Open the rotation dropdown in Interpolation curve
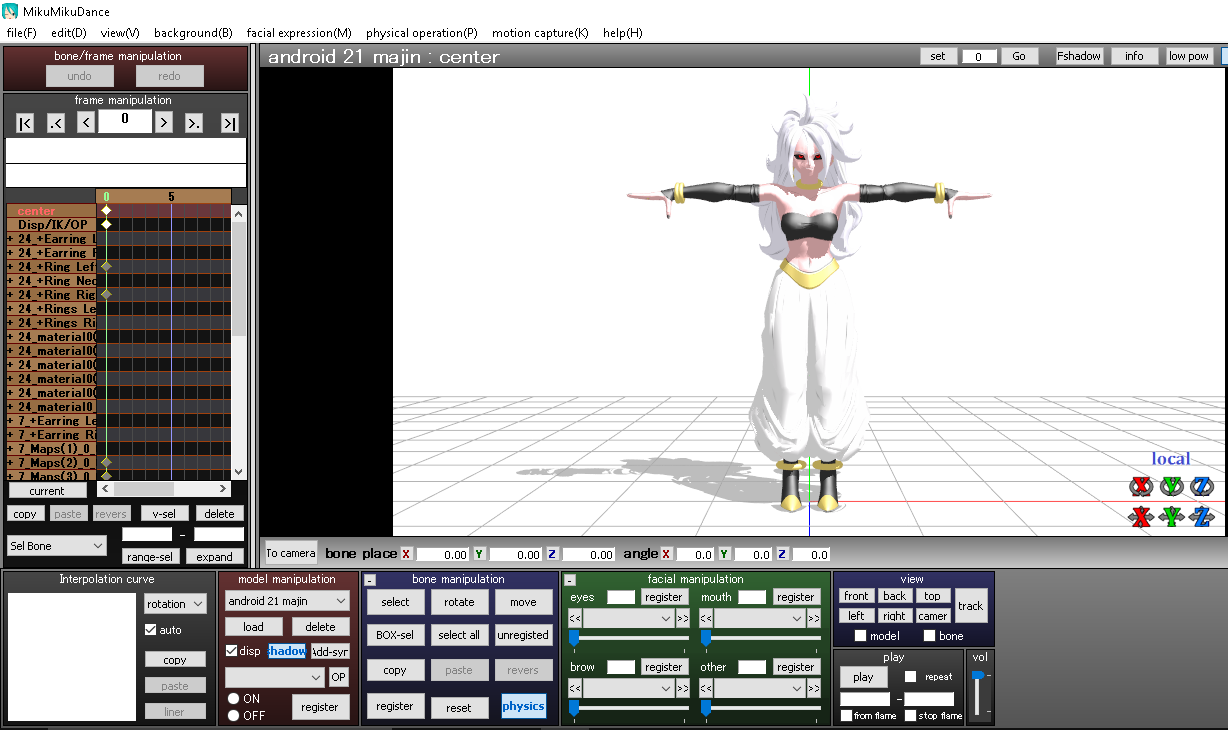The height and width of the screenshot is (730, 1228). 174,603
